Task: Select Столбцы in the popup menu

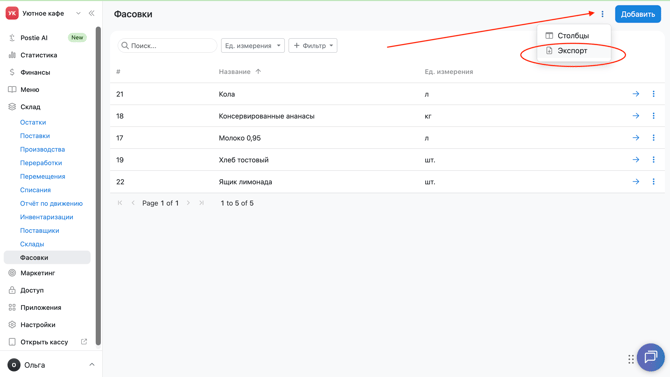Action: (x=574, y=35)
